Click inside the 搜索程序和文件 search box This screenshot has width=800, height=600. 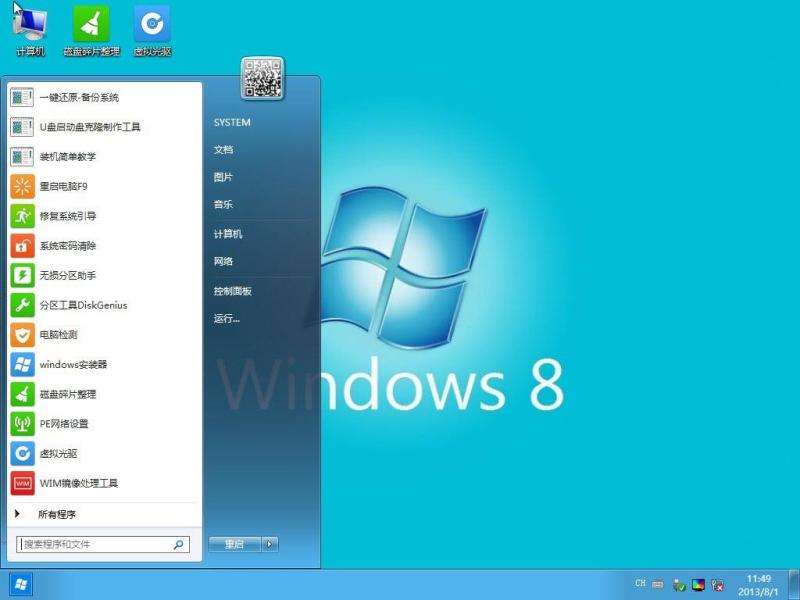pos(90,545)
